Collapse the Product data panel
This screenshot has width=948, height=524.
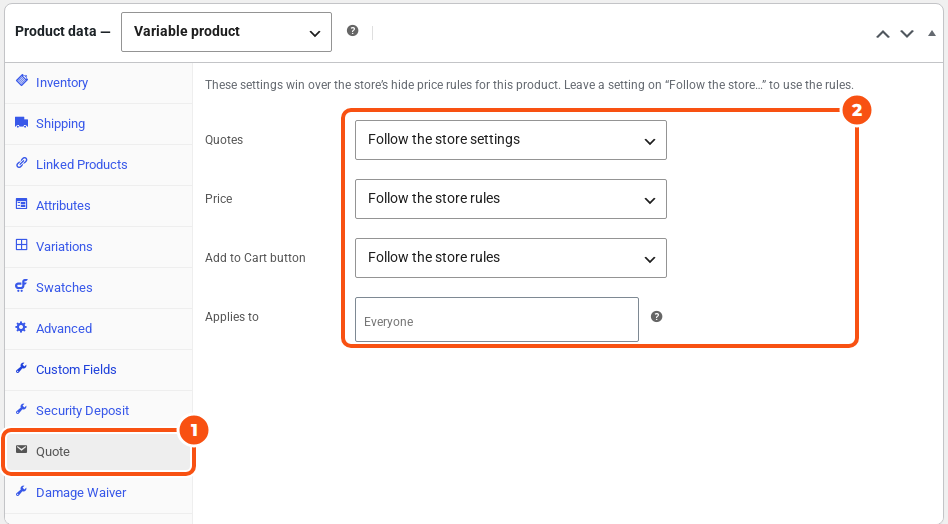click(x=932, y=33)
